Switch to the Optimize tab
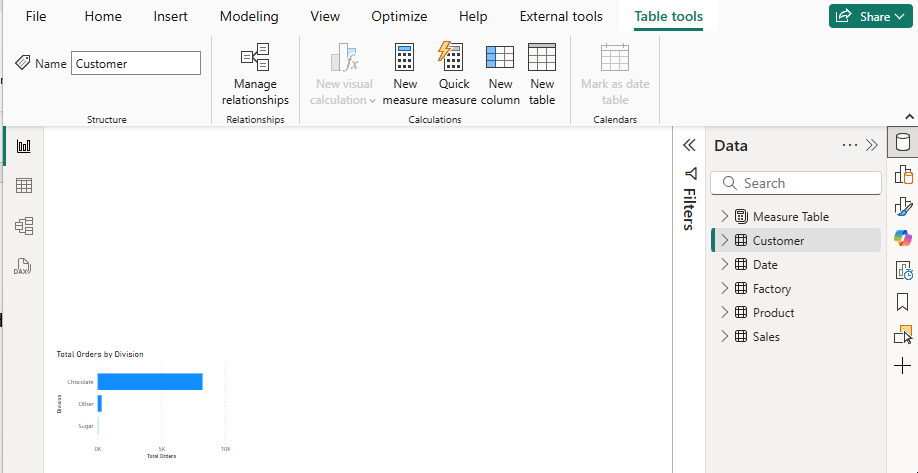This screenshot has height=473, width=918. tap(399, 16)
